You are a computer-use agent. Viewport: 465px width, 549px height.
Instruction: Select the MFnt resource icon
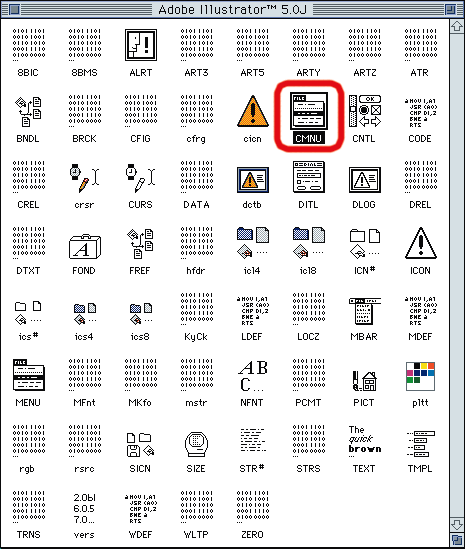point(85,375)
